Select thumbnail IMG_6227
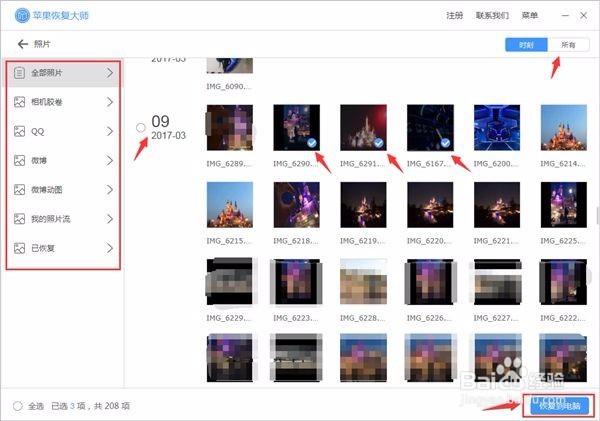This screenshot has width=600, height=421. (497, 282)
